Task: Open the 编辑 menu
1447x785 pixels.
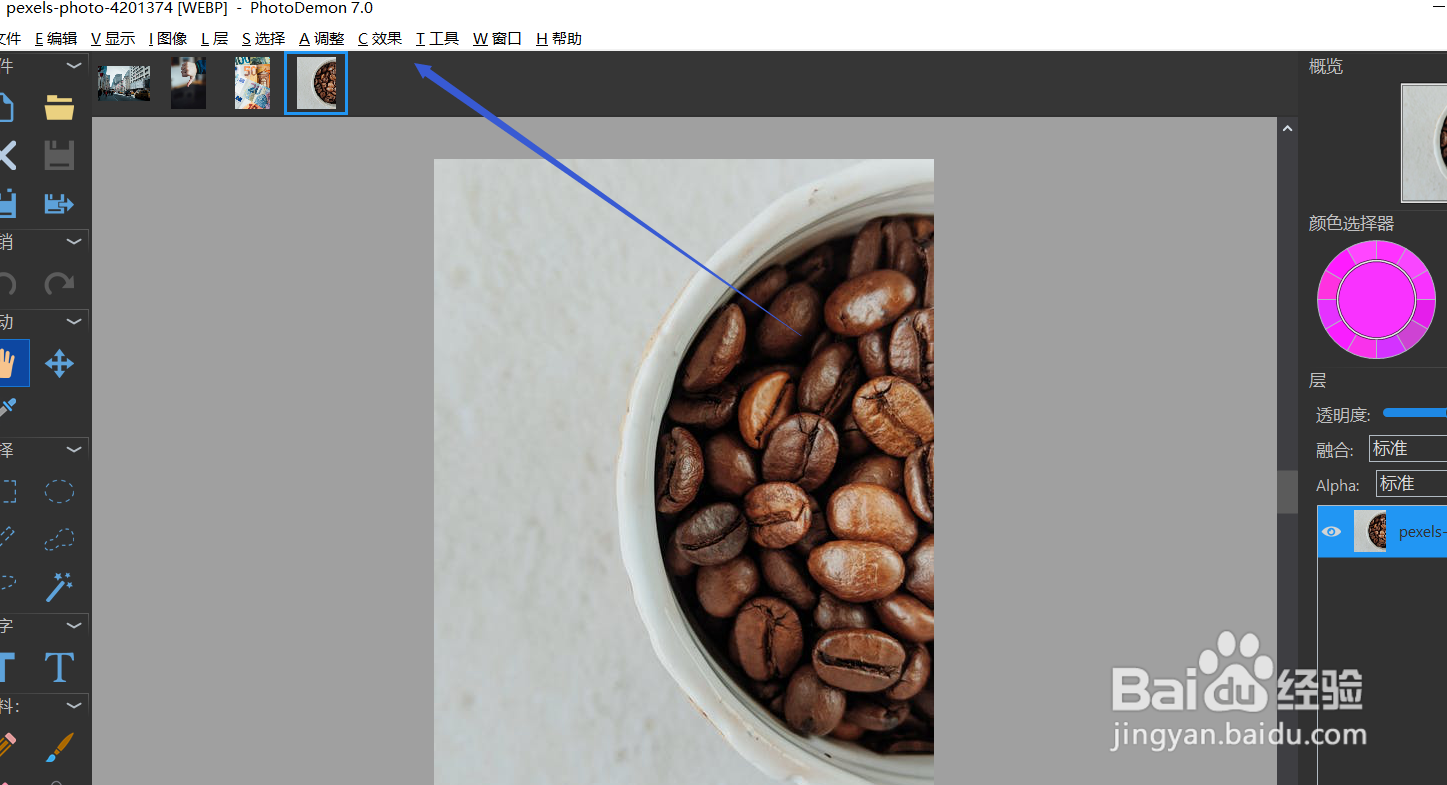Action: 56,39
